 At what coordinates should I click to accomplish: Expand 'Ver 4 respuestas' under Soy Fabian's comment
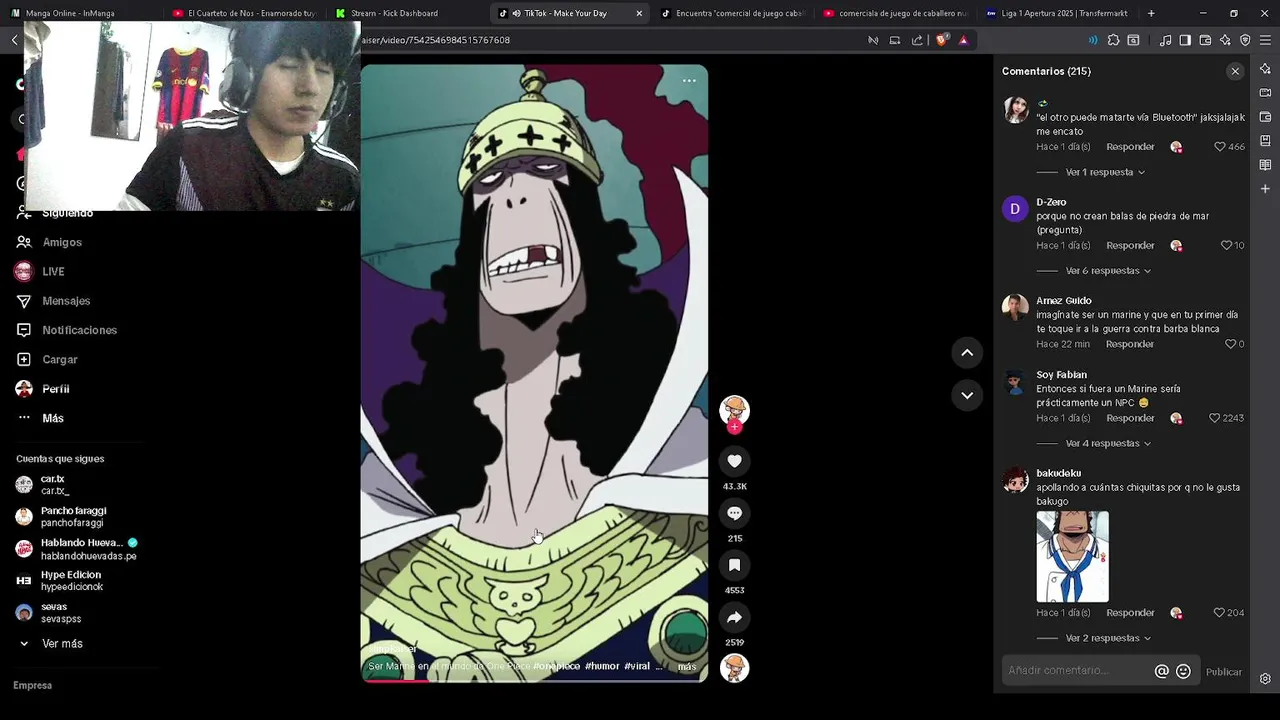click(1108, 443)
